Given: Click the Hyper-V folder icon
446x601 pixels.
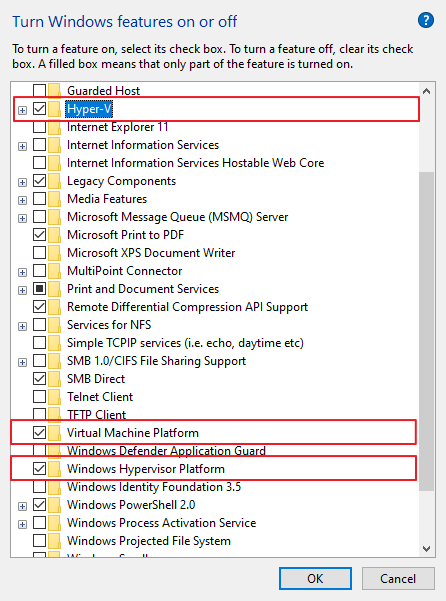Looking at the screenshot, I should click(x=54, y=109).
